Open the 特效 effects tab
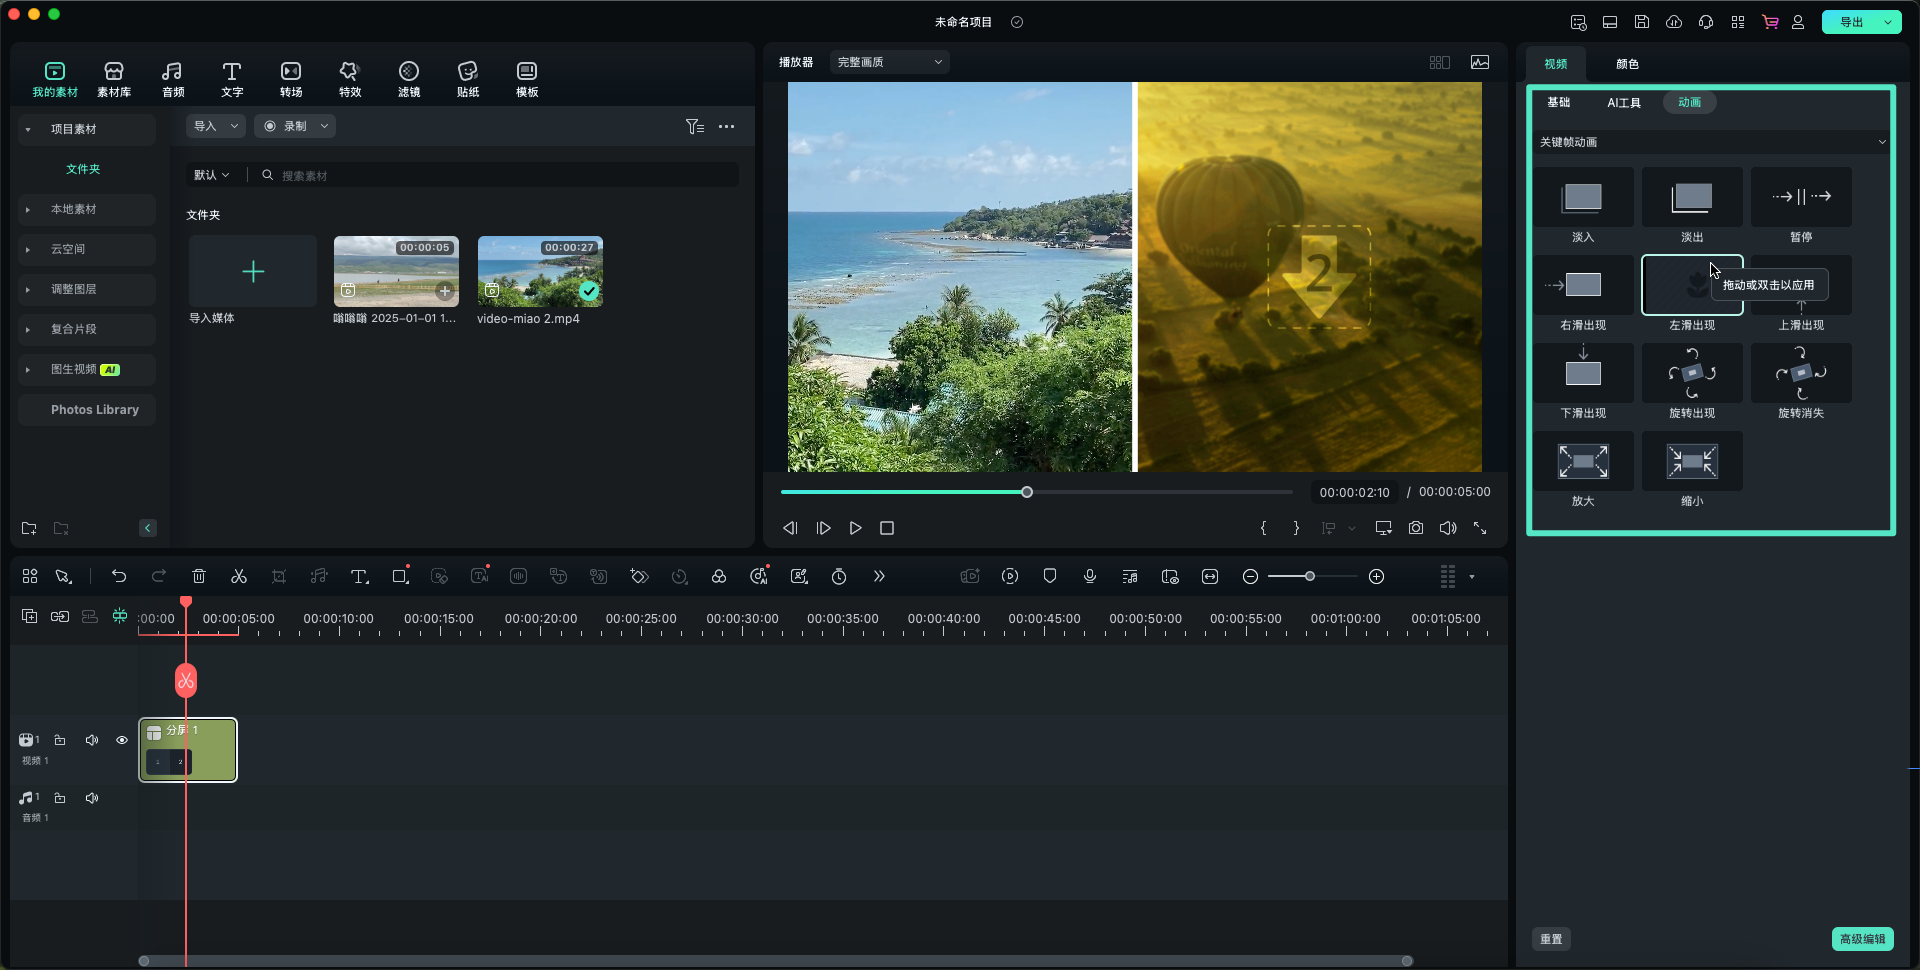The image size is (1920, 970). (x=350, y=79)
